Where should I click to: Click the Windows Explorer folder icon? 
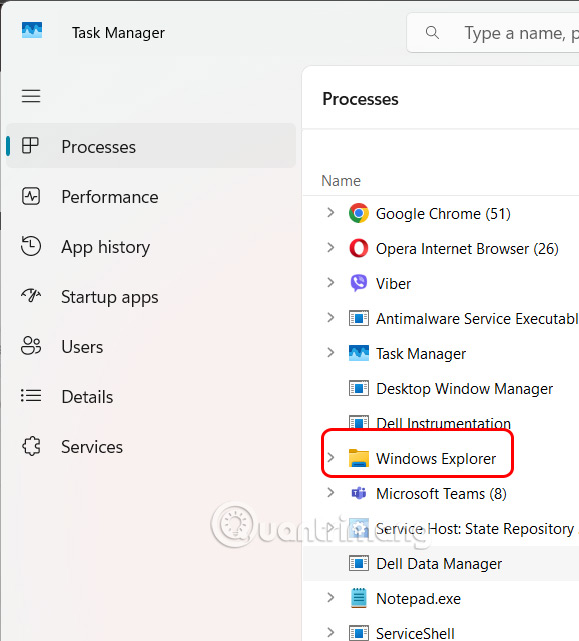[x=359, y=458]
